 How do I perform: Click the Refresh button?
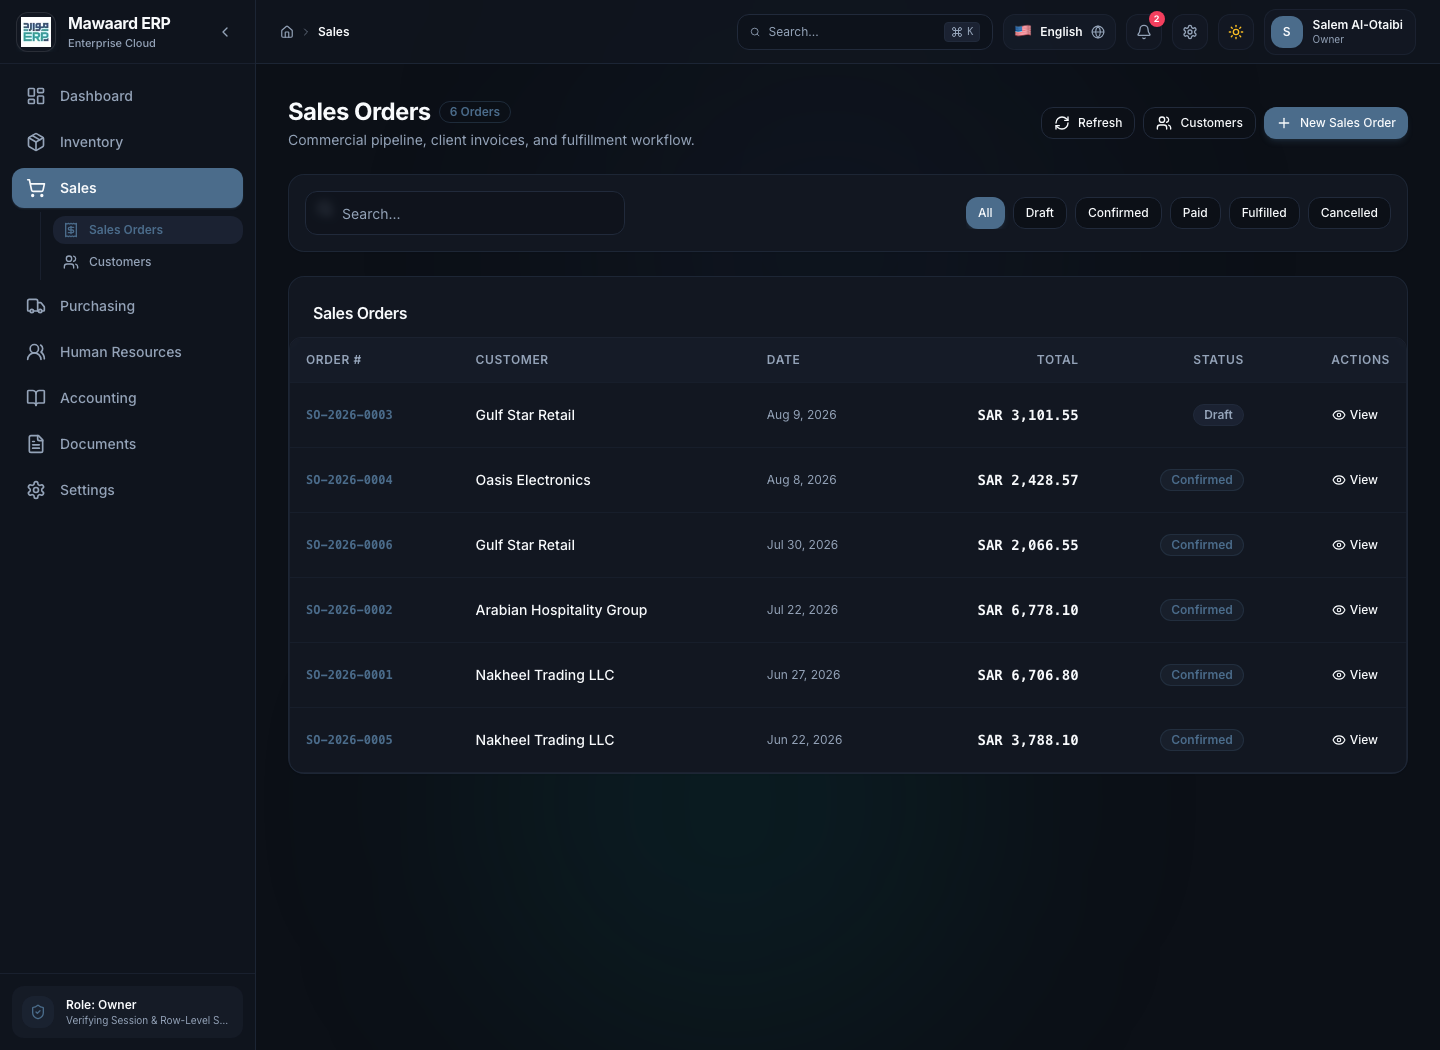(x=1088, y=123)
